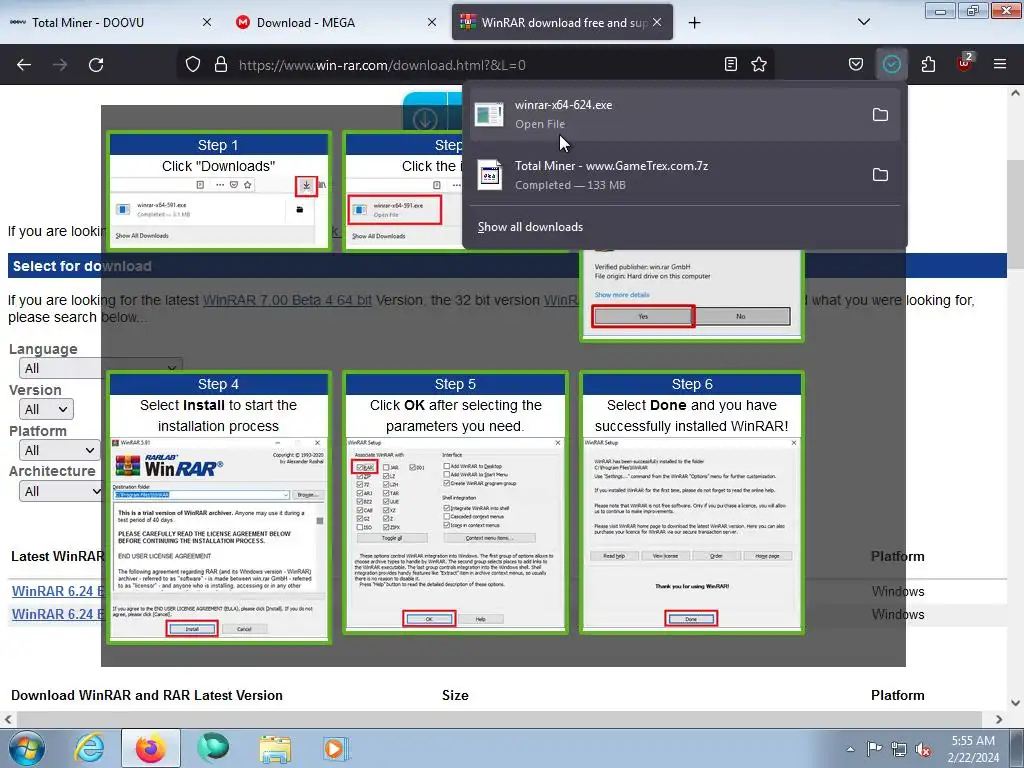Click the Firefox taskbar icon

point(150,748)
